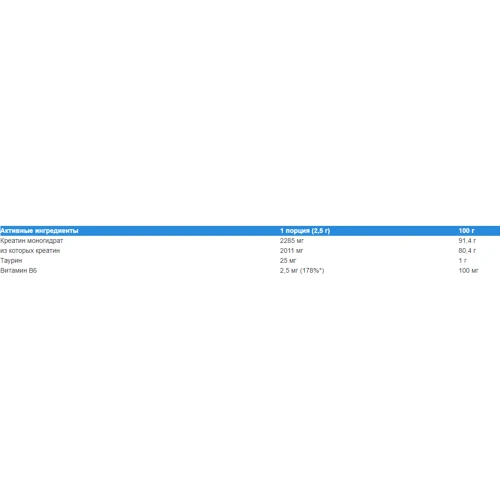Click the '1 г' taurine value
Screen dimensions: 500x500
point(463,261)
